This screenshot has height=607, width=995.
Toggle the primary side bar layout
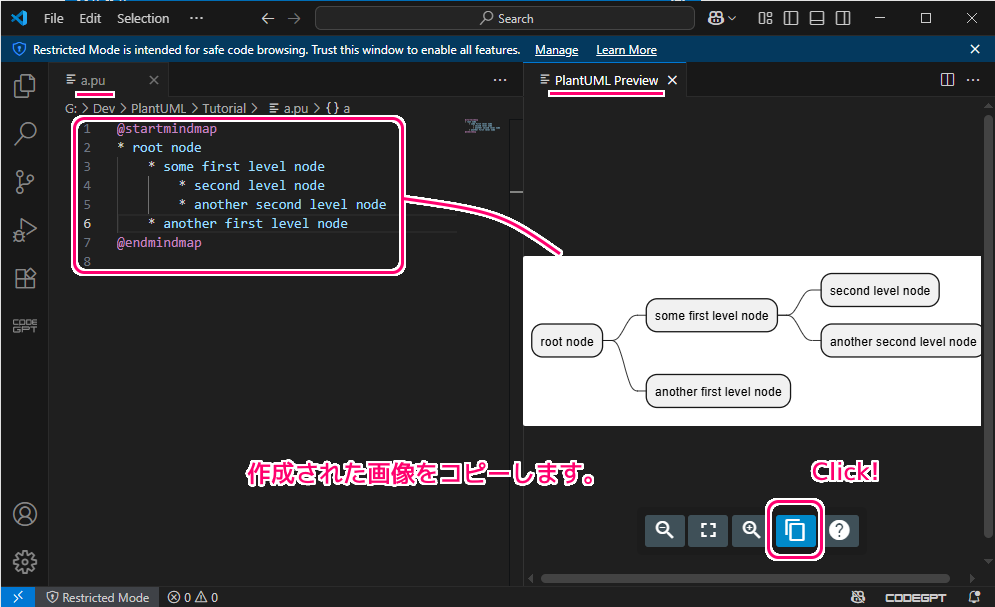pos(791,18)
